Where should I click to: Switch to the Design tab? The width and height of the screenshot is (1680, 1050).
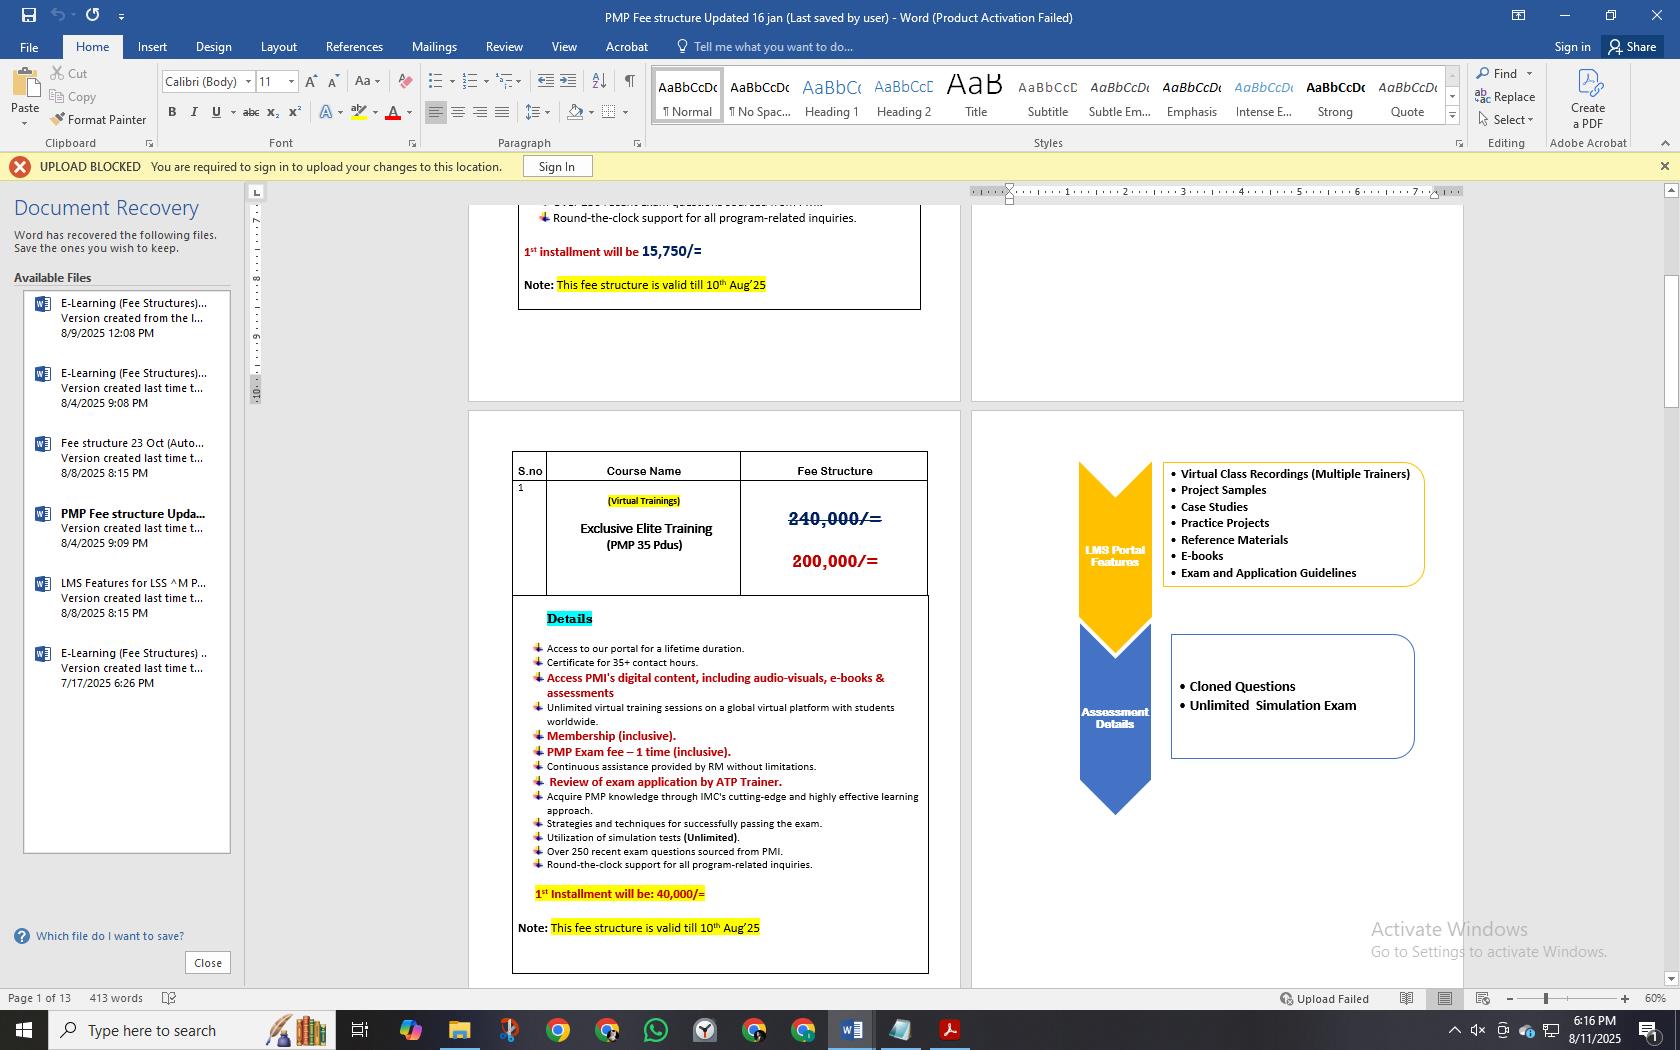(x=213, y=47)
